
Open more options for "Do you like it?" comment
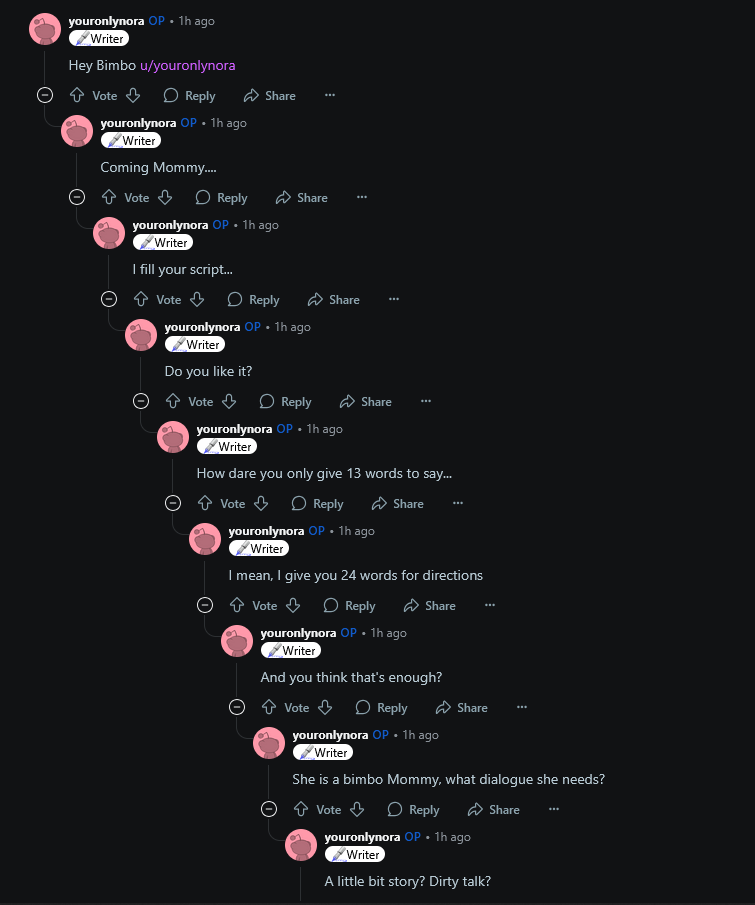[426, 401]
